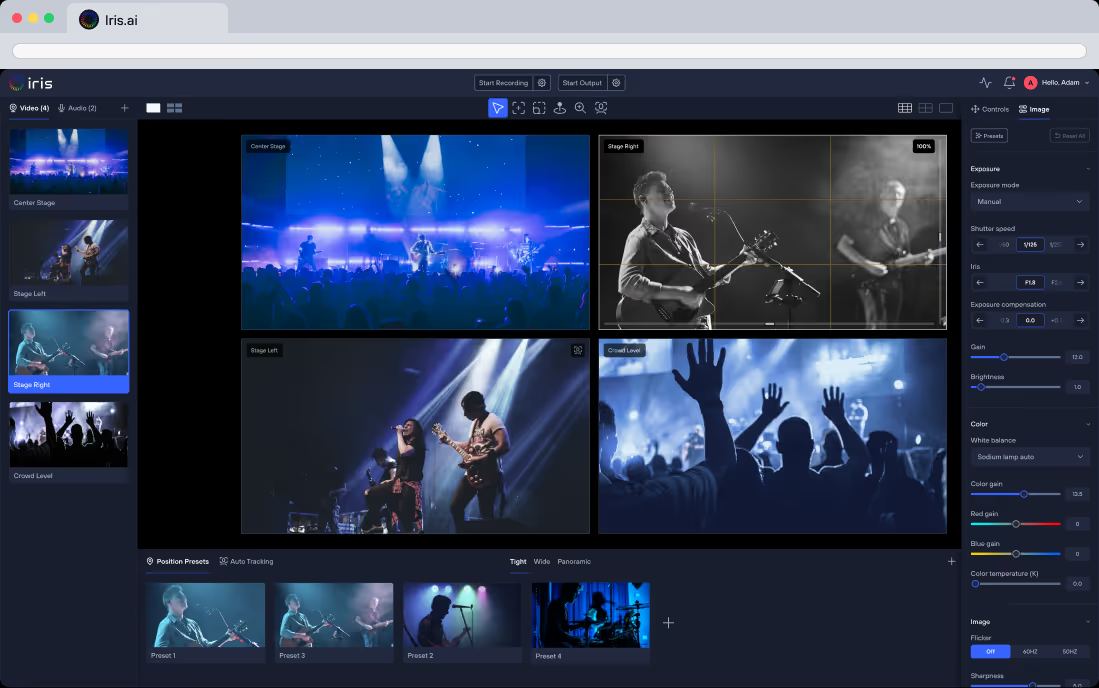Screen dimensions: 1099x688
Task: Open notifications bell
Action: tap(1009, 83)
